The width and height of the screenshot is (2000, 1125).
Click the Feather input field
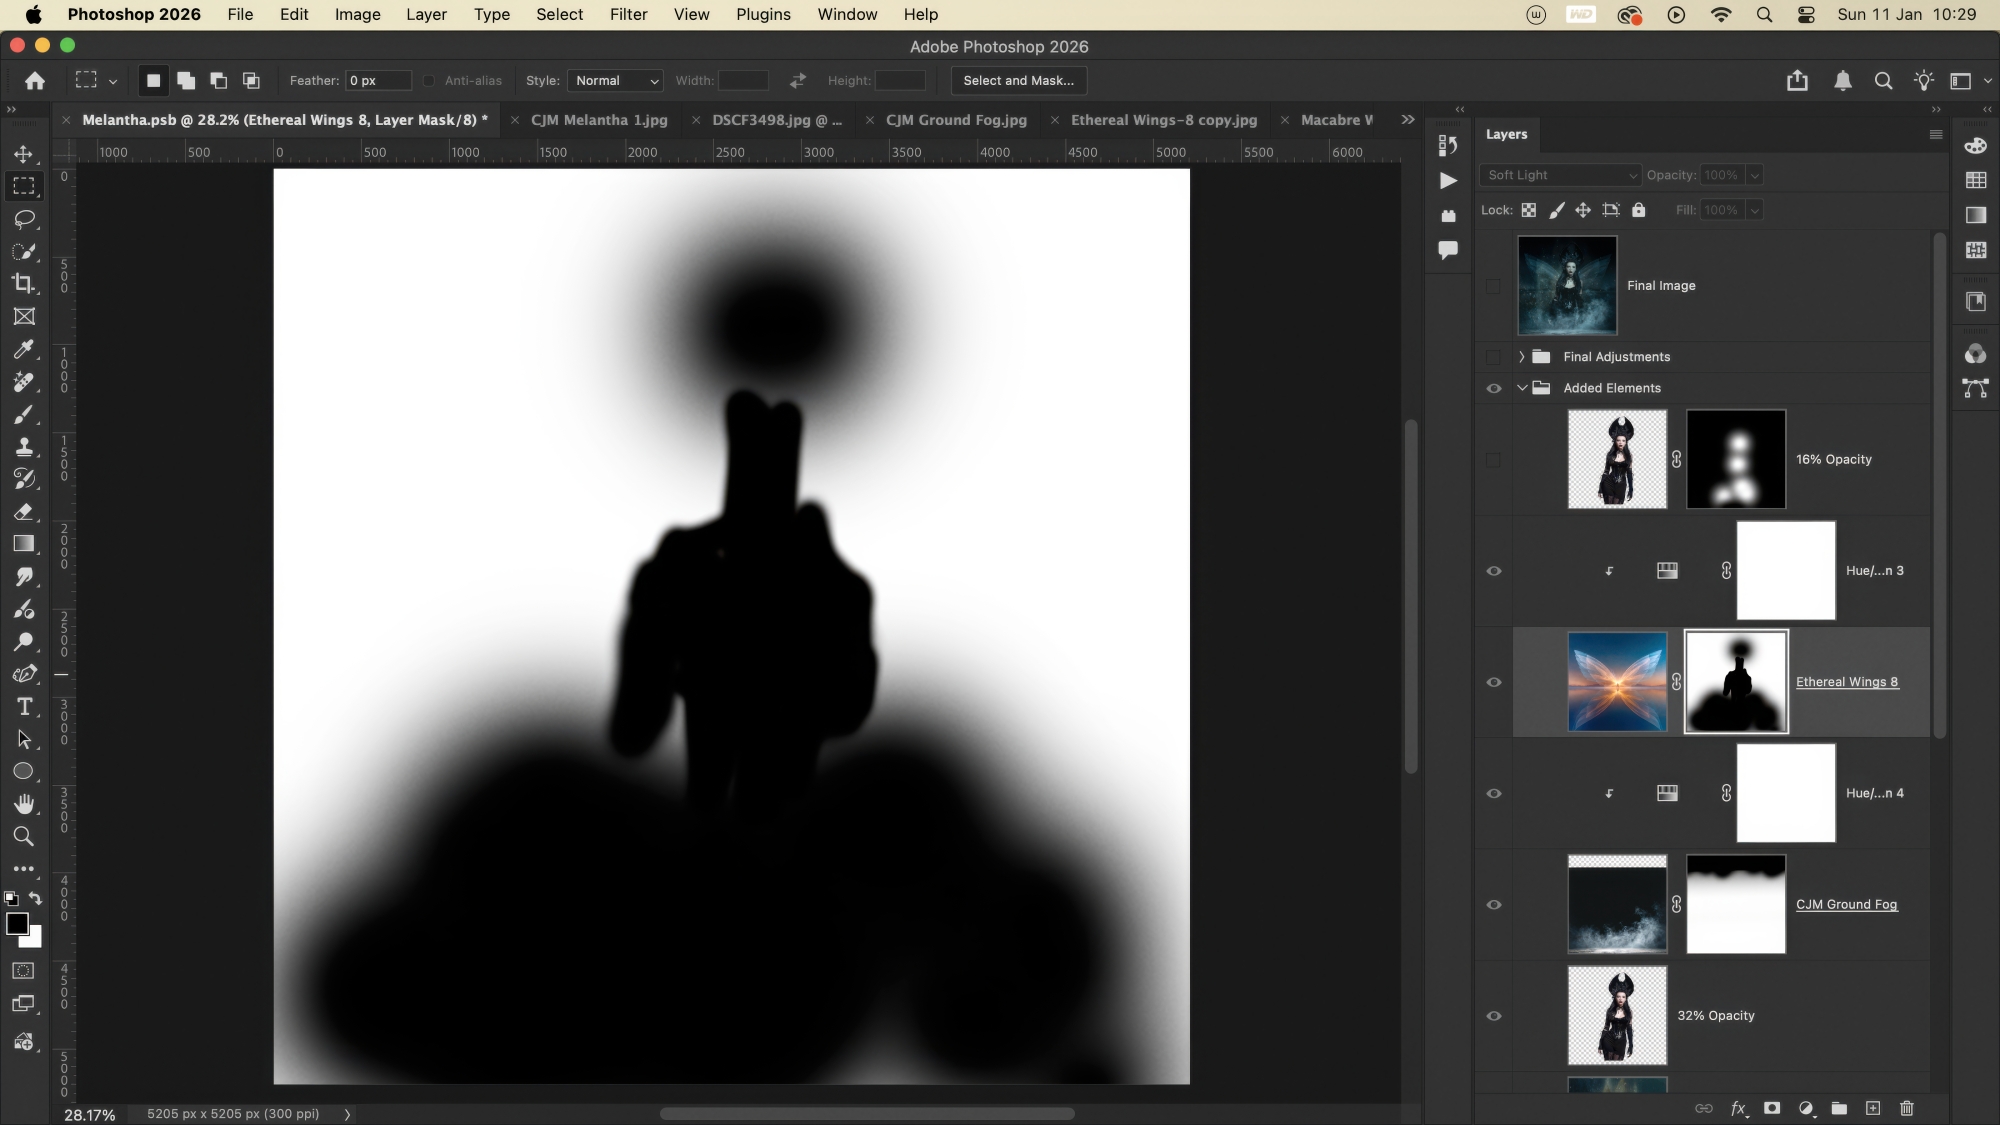pos(378,81)
